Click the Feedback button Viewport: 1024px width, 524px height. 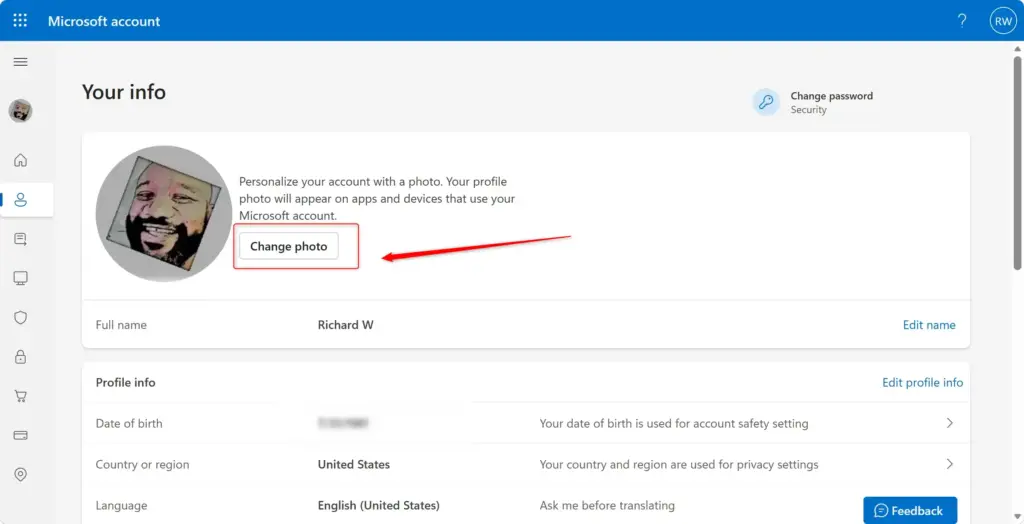tap(910, 510)
